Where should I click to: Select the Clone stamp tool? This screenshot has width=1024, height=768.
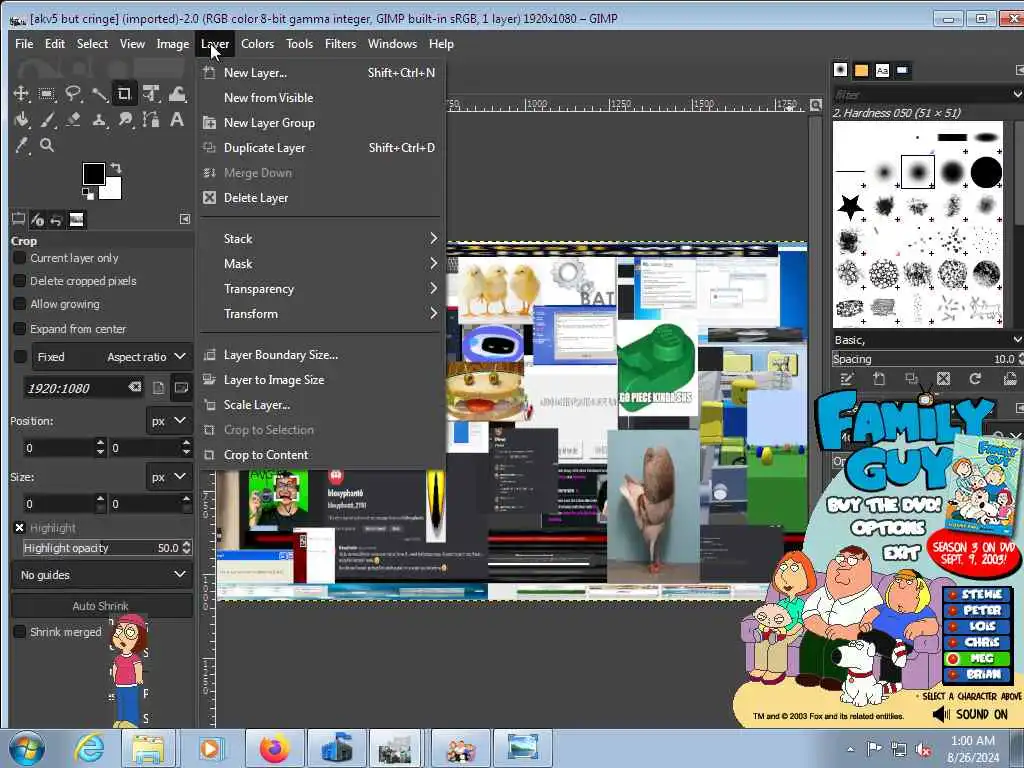click(99, 120)
